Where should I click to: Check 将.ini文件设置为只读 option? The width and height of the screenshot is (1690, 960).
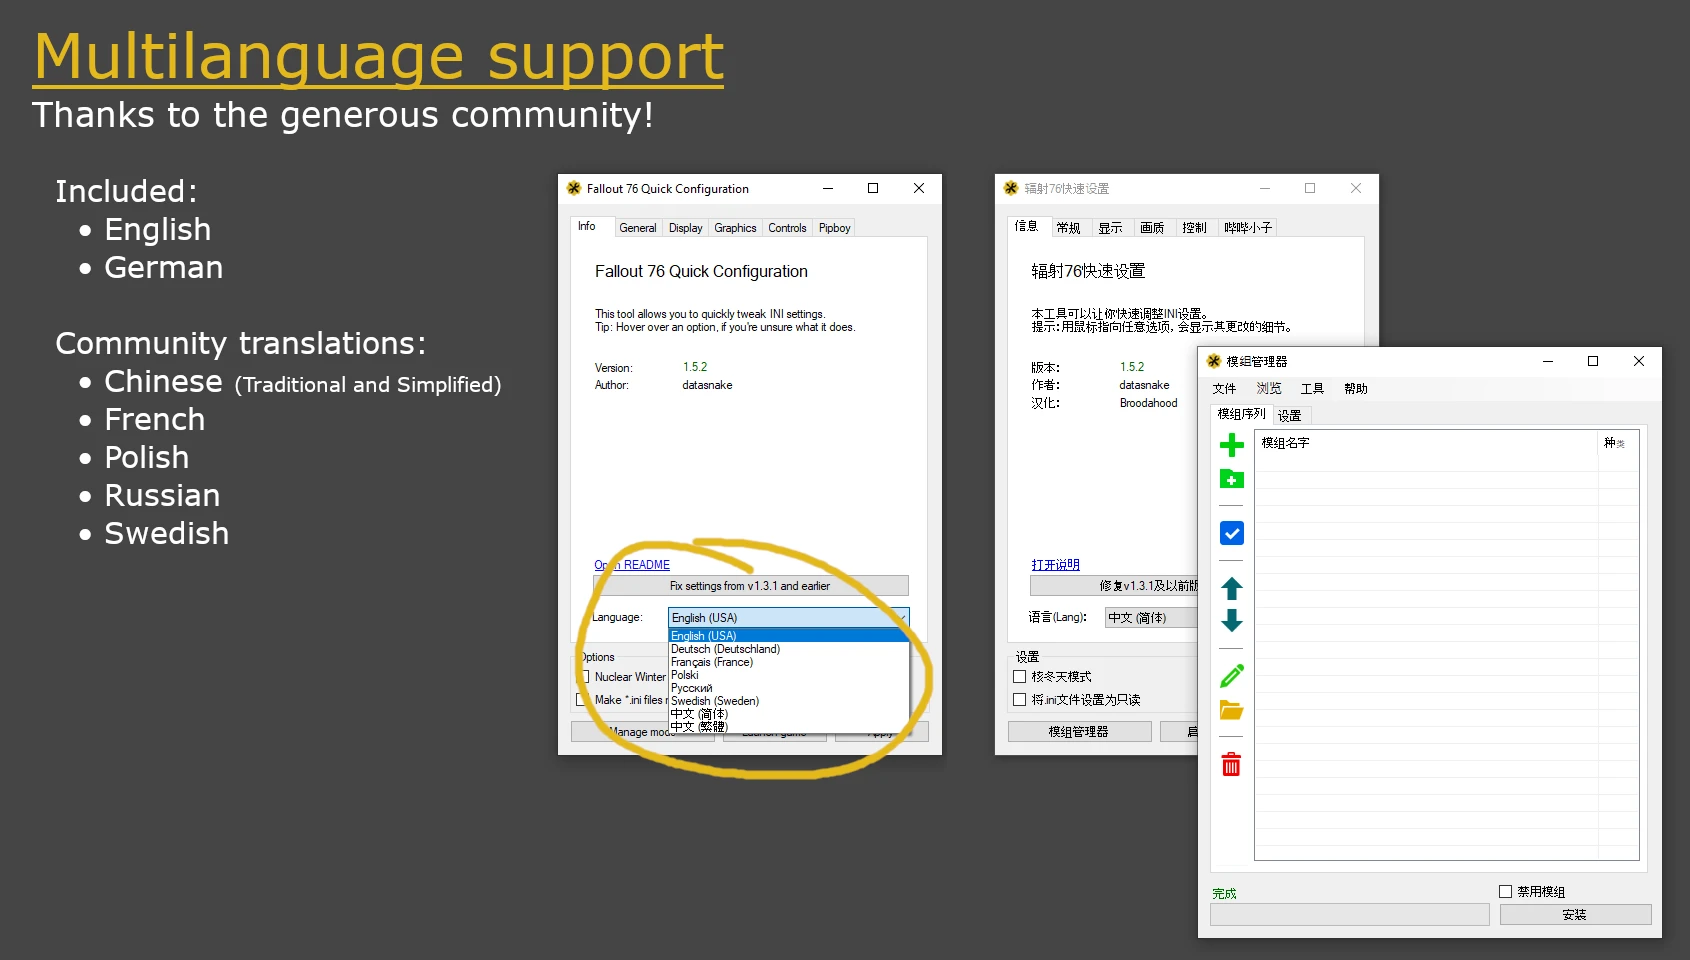pos(1020,700)
